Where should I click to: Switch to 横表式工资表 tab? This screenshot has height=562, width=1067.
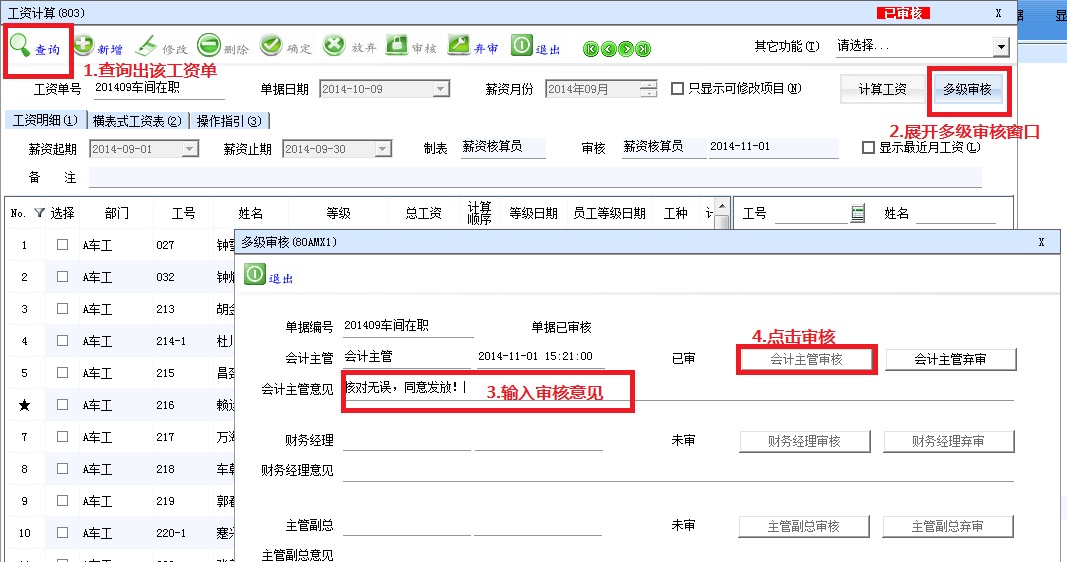tap(137, 121)
